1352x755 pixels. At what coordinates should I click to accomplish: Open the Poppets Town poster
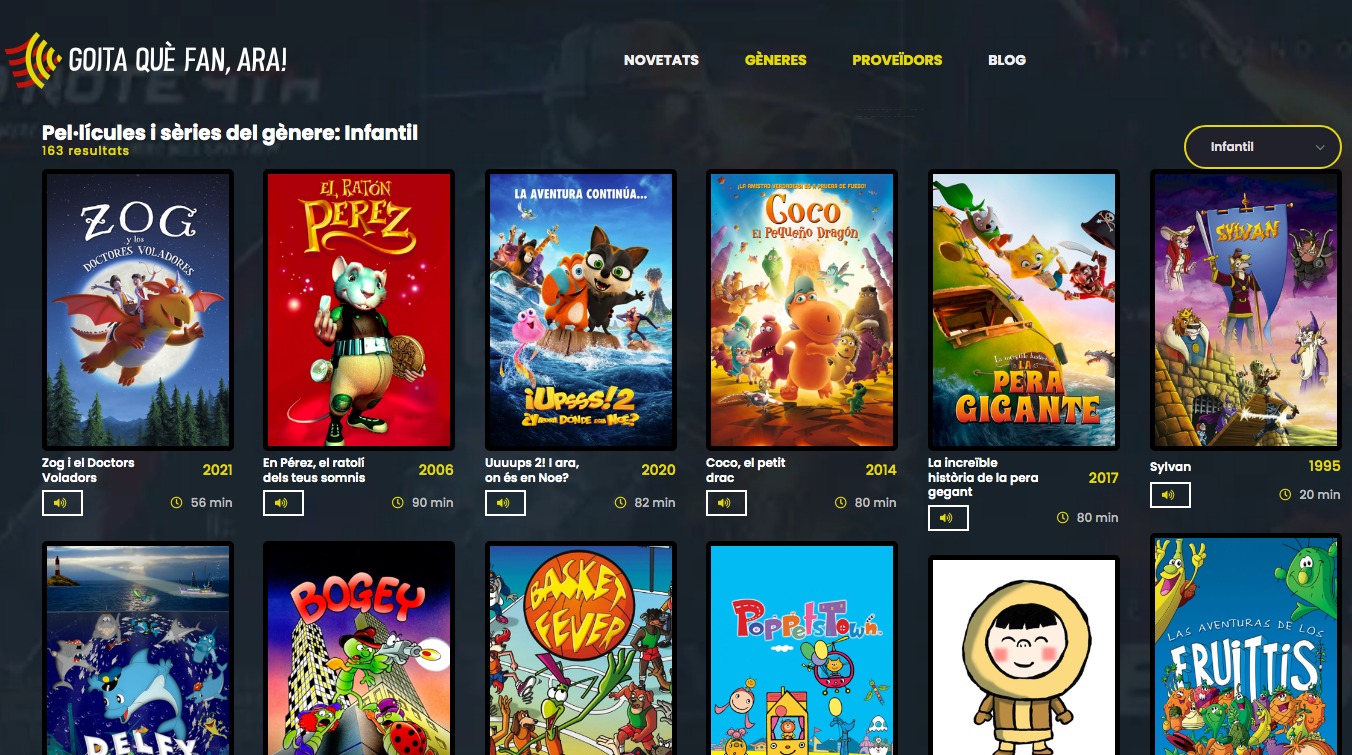802,648
